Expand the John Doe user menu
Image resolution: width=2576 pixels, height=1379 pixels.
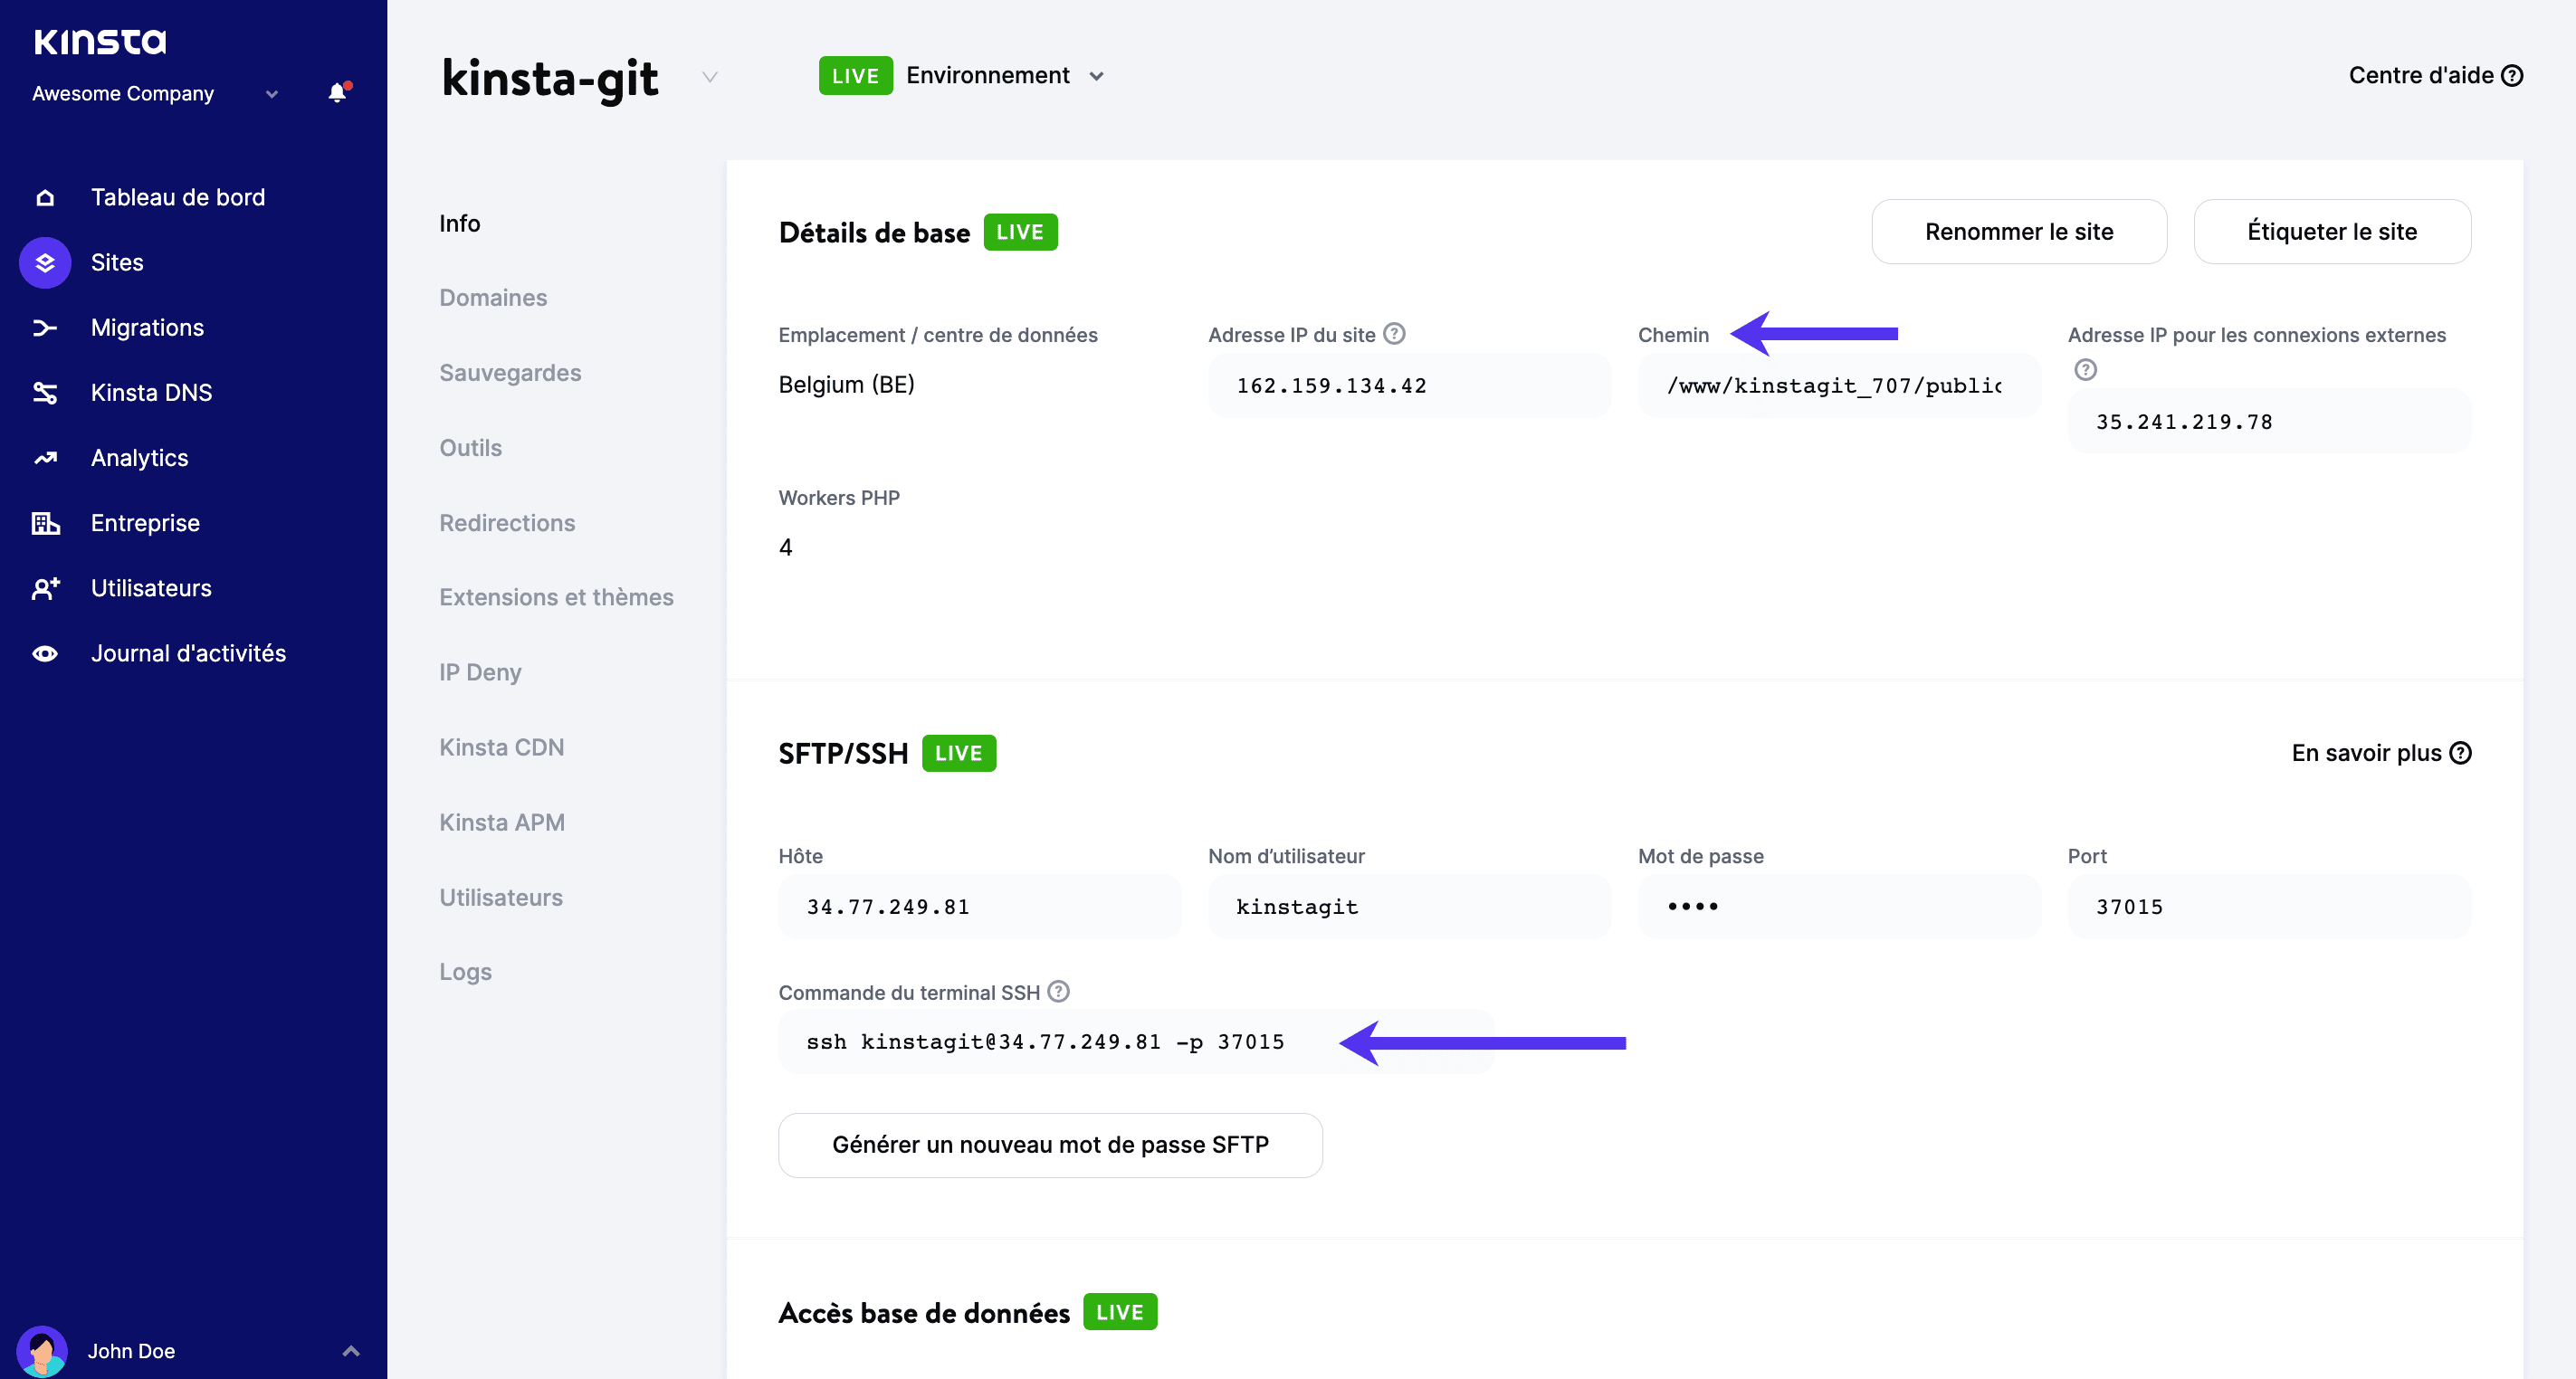351,1351
